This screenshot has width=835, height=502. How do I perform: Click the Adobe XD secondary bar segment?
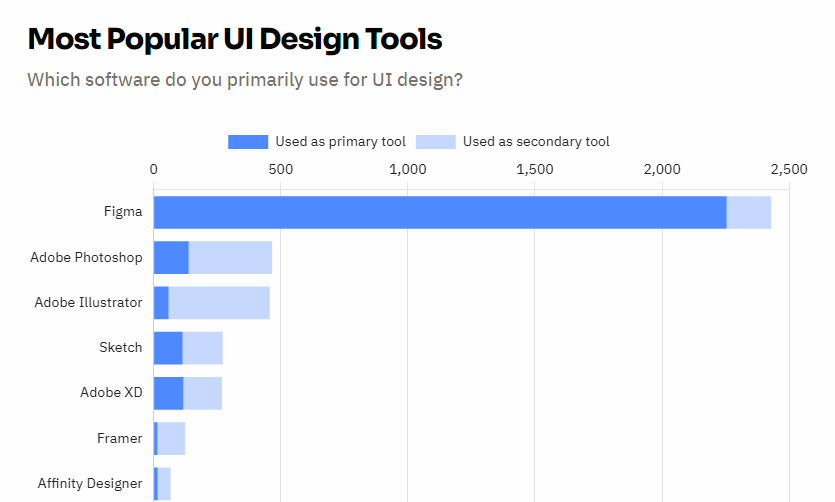coord(203,393)
